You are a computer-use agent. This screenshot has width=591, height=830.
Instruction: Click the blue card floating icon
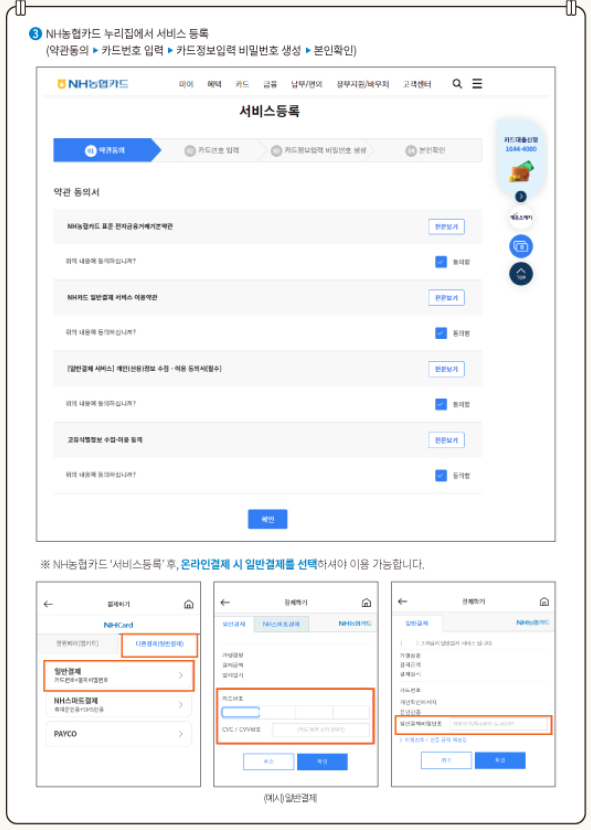pos(521,246)
